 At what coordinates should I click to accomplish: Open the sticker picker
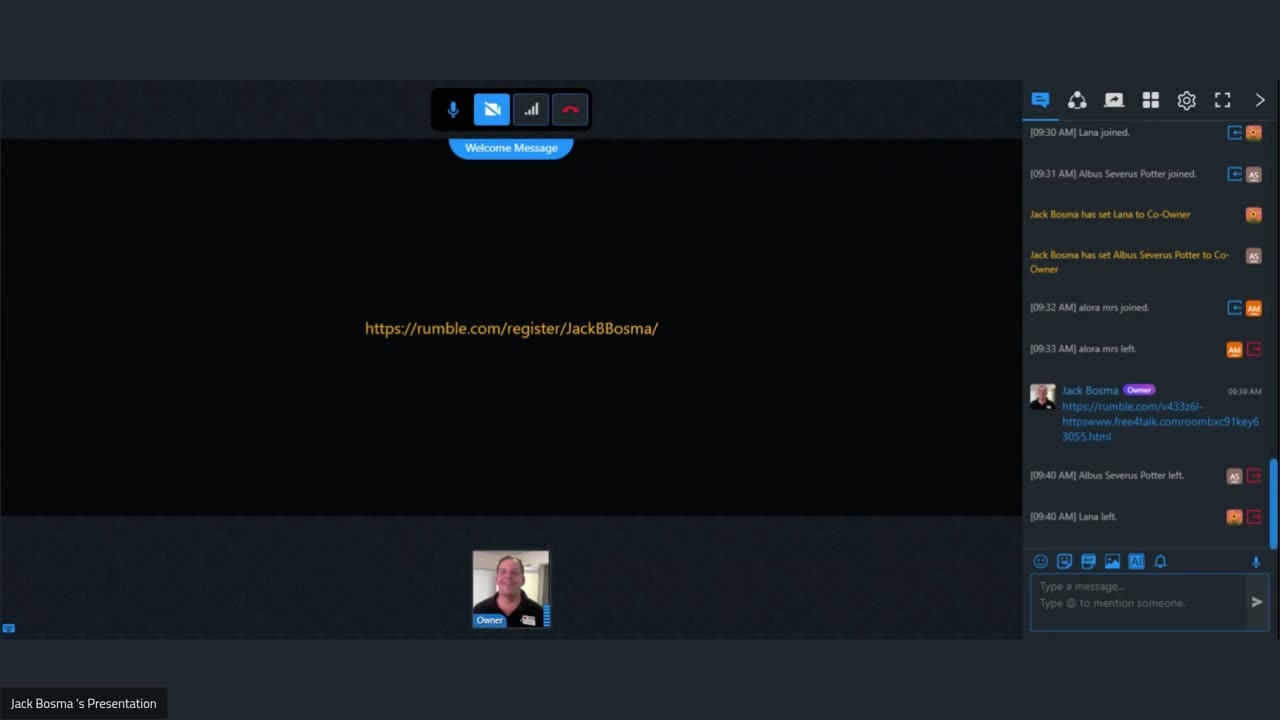point(1064,562)
